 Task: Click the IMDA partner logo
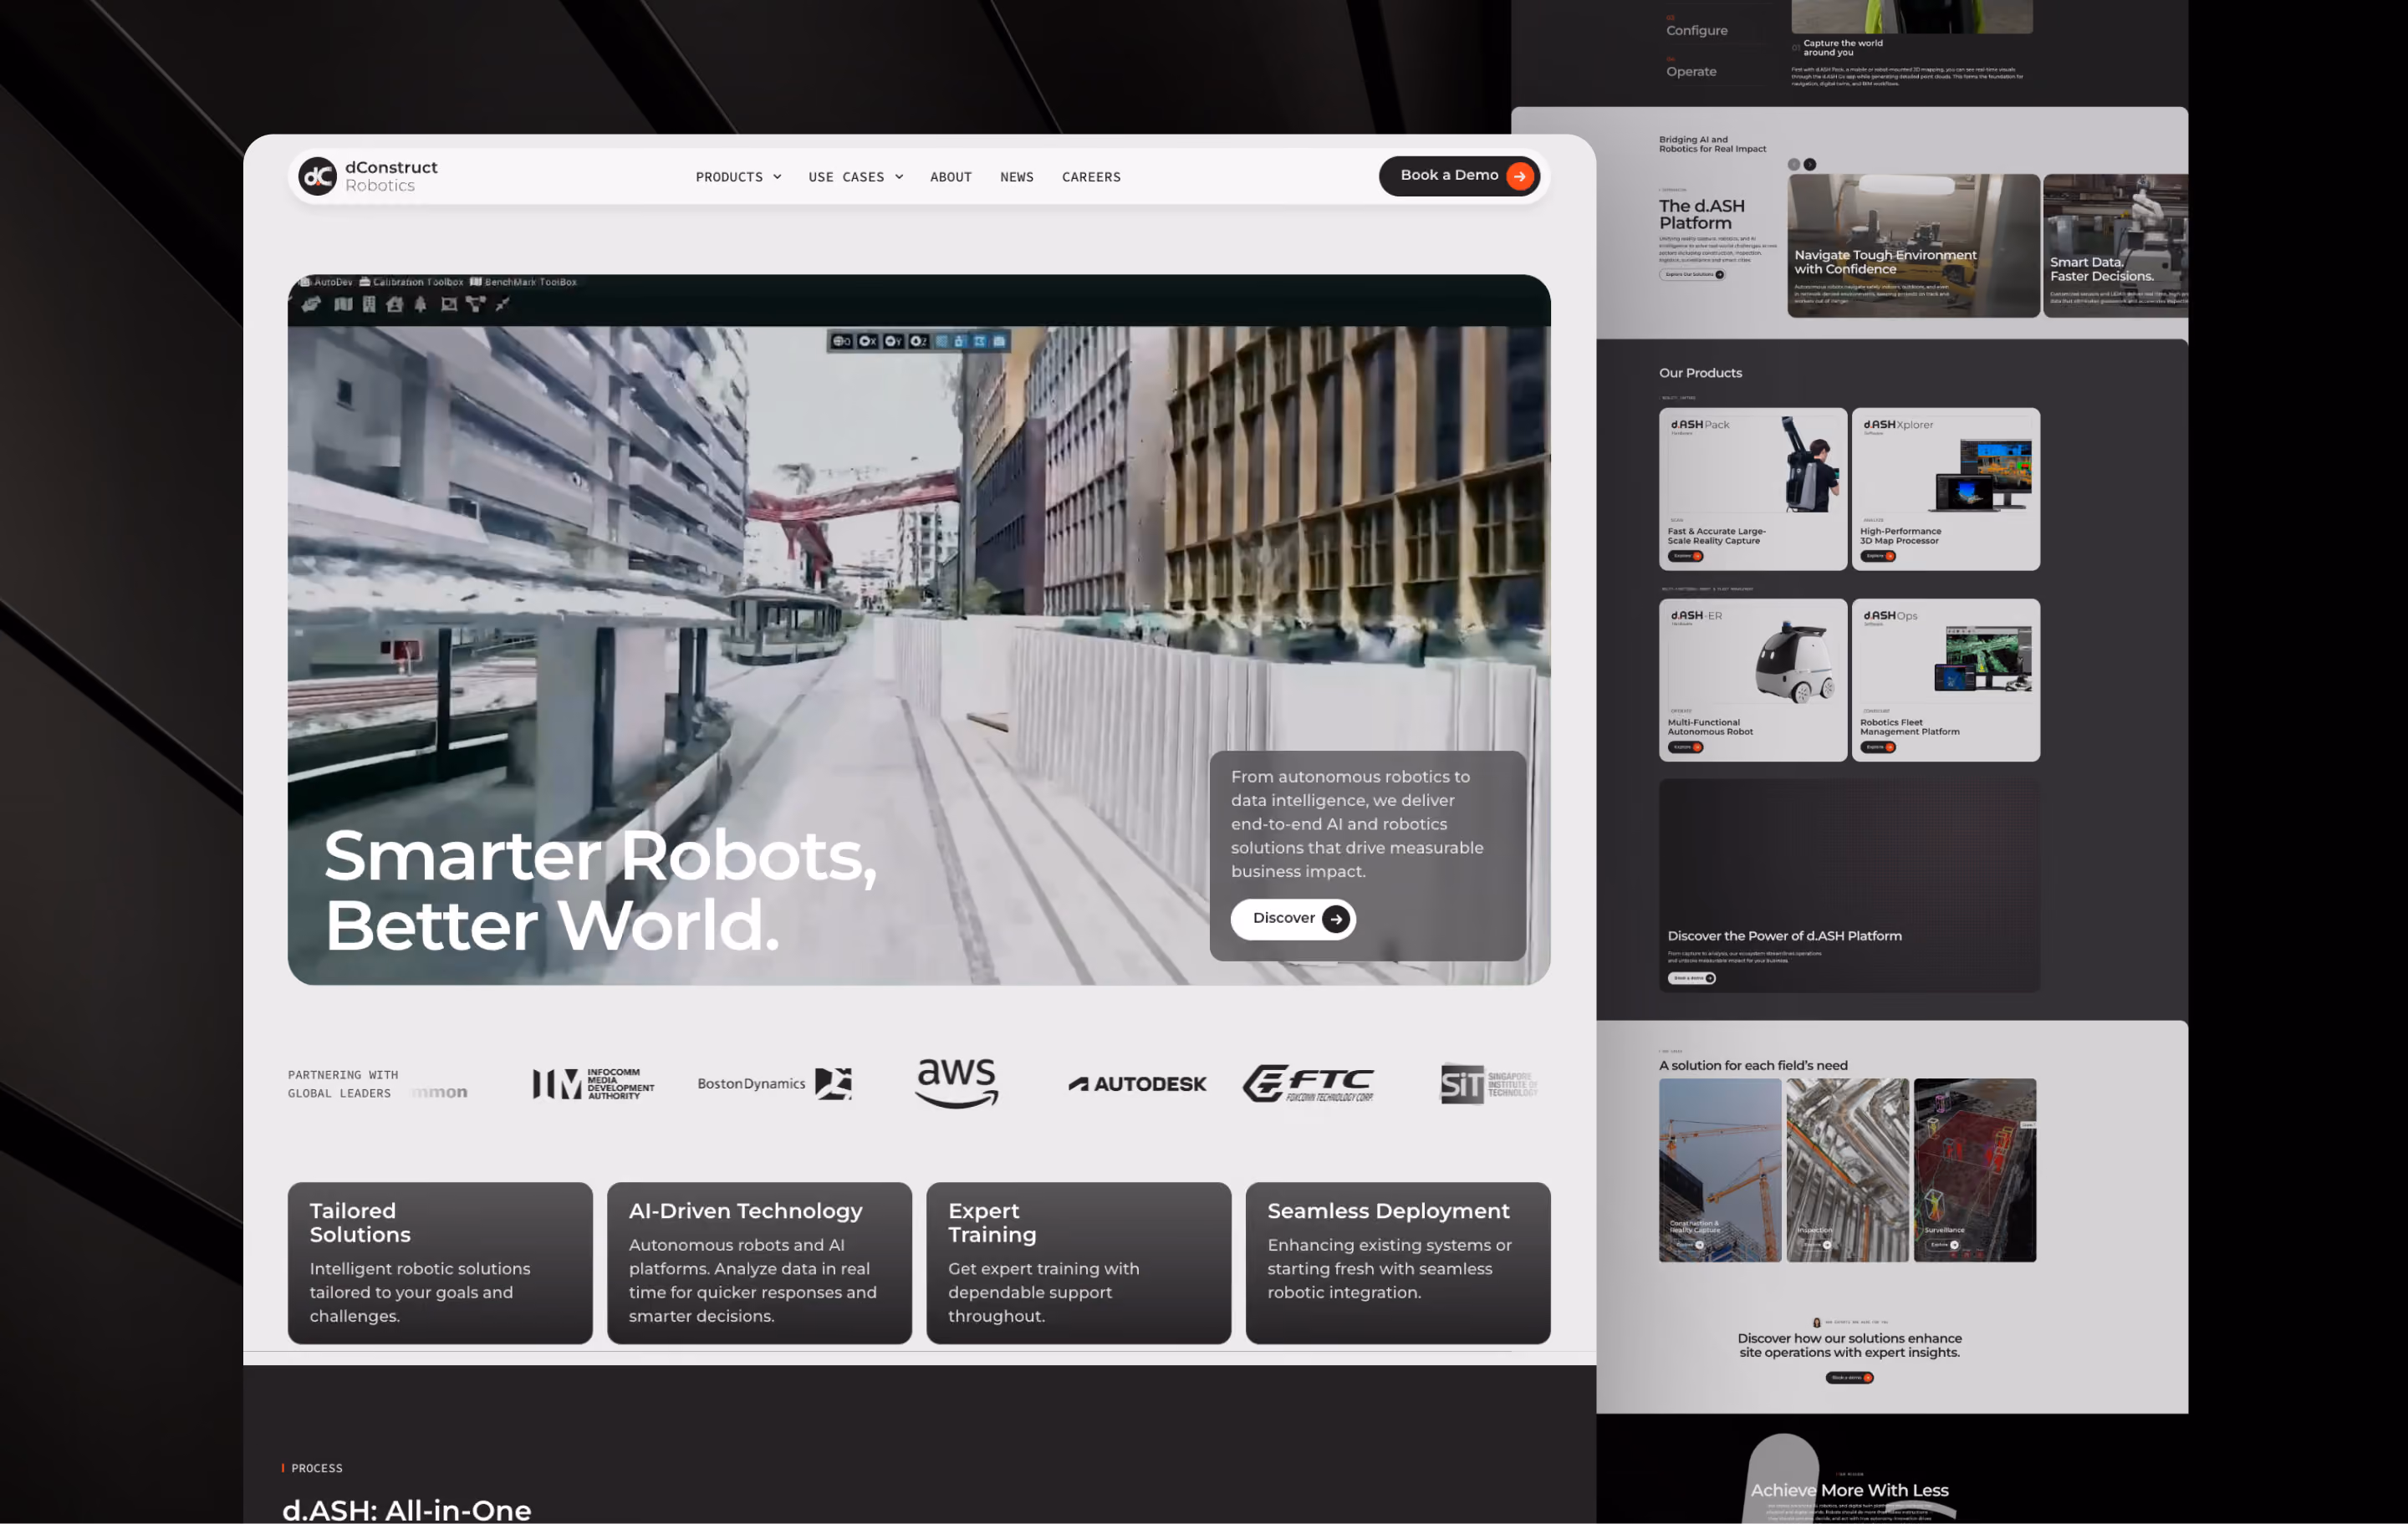click(x=593, y=1084)
